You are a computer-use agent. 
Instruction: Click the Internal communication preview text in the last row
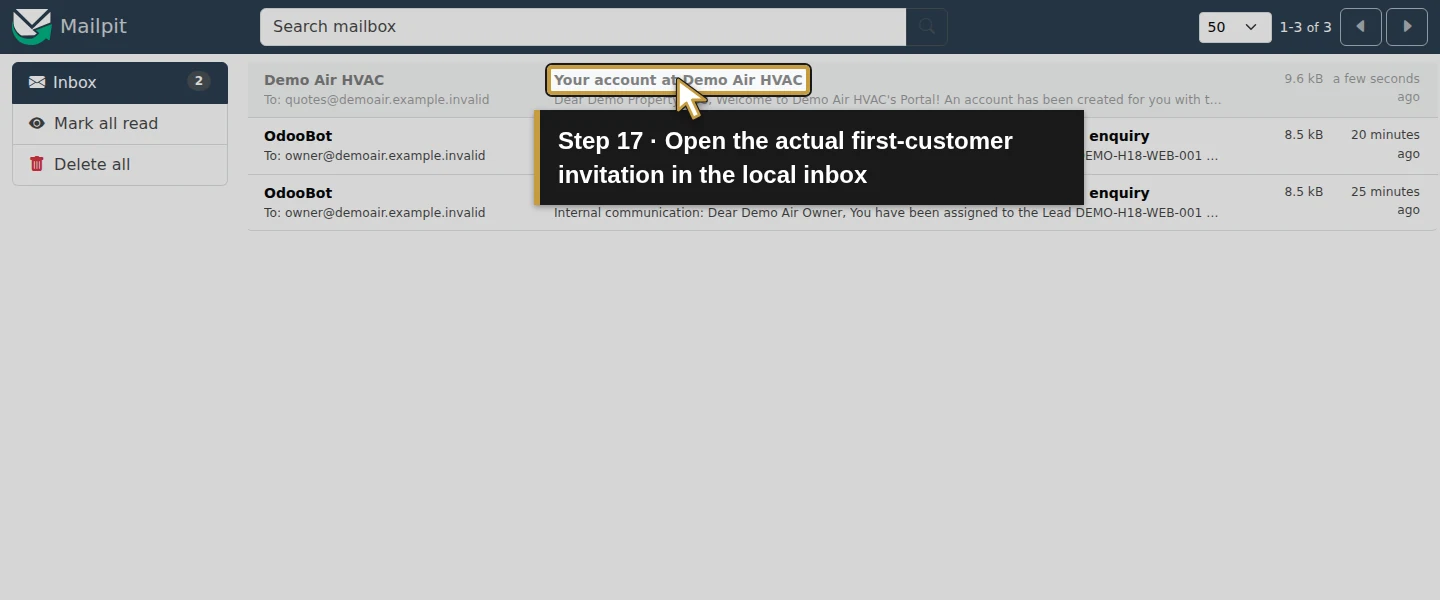[886, 212]
